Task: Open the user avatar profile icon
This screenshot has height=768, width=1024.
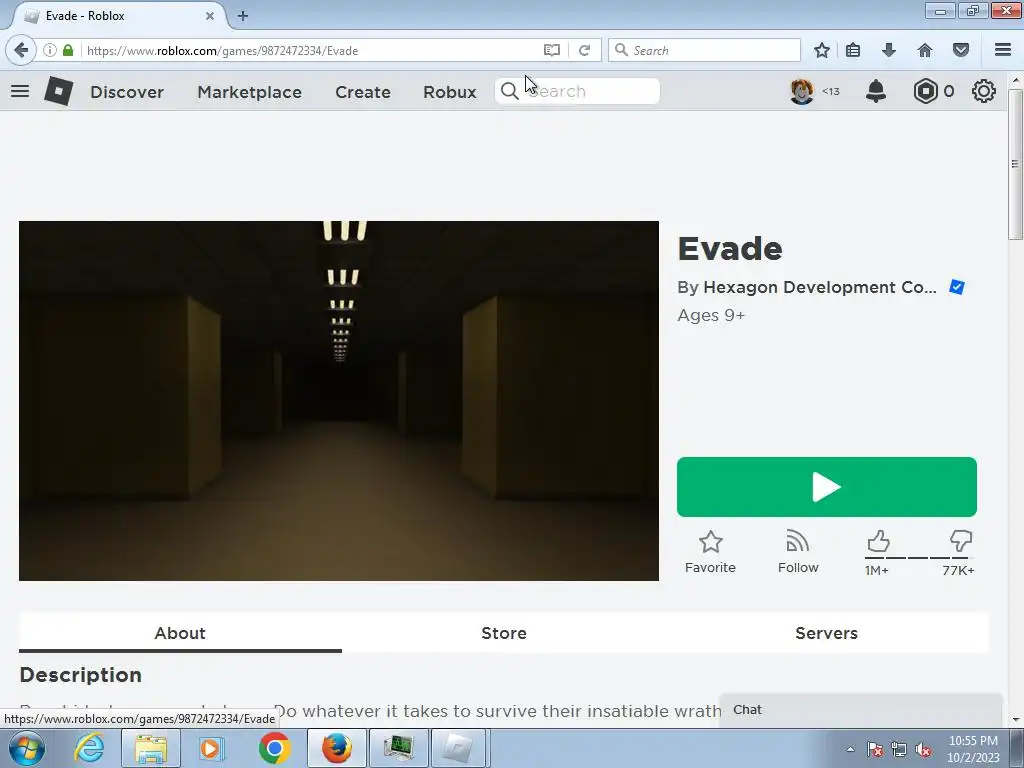Action: [x=801, y=91]
